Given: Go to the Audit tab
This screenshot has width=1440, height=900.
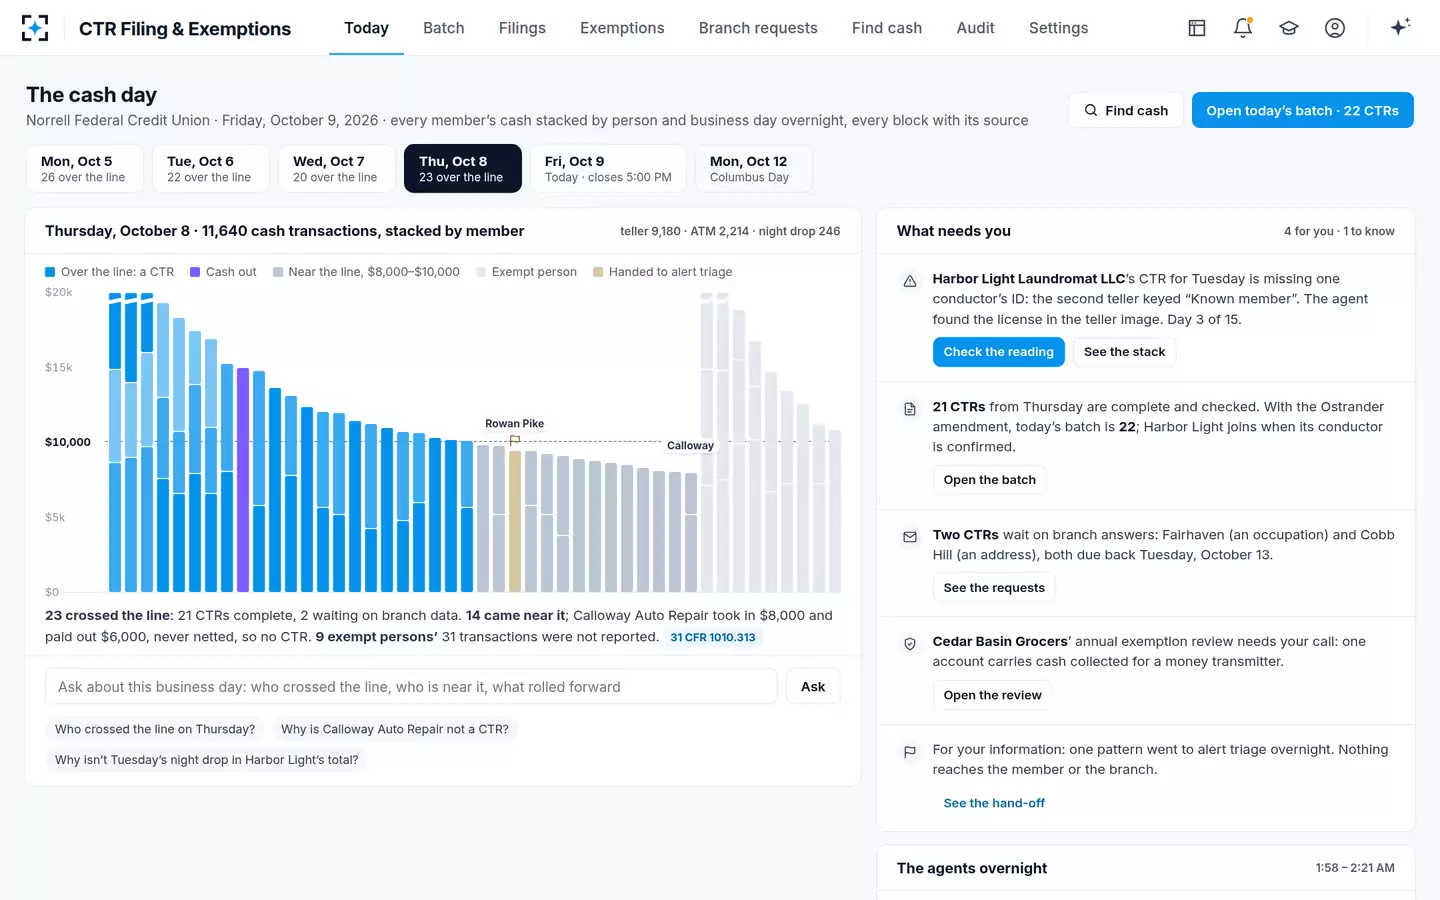Looking at the screenshot, I should [975, 28].
